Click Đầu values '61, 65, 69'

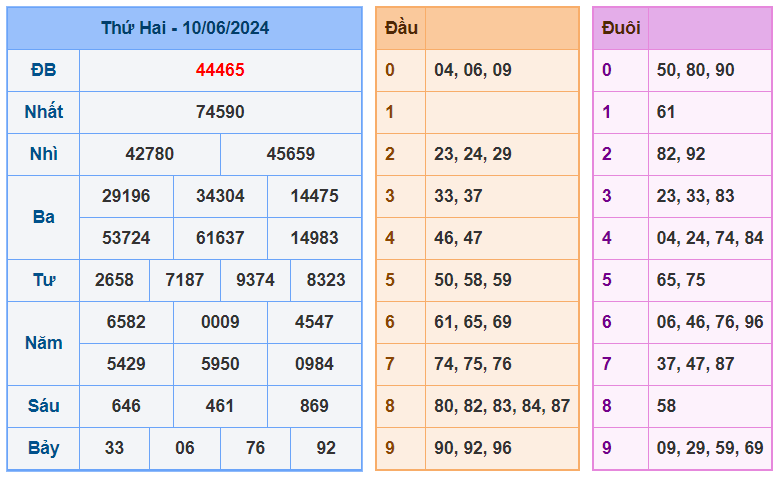473,322
